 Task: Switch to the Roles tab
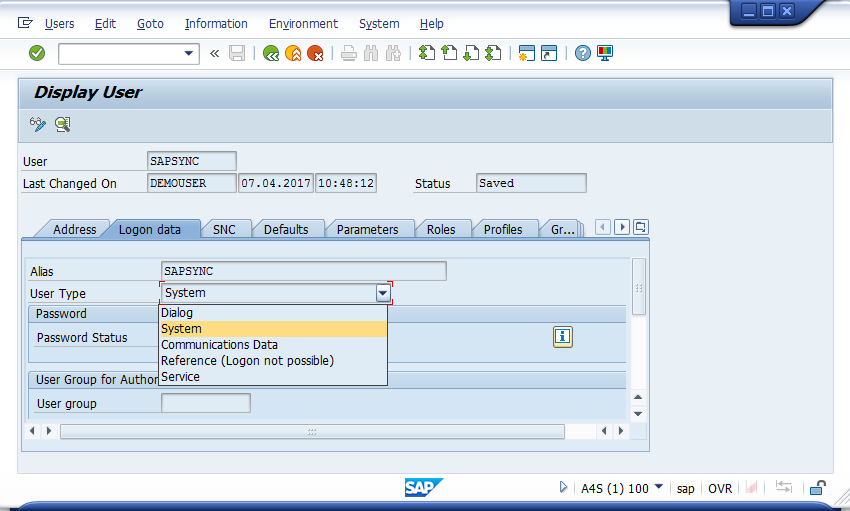(441, 229)
